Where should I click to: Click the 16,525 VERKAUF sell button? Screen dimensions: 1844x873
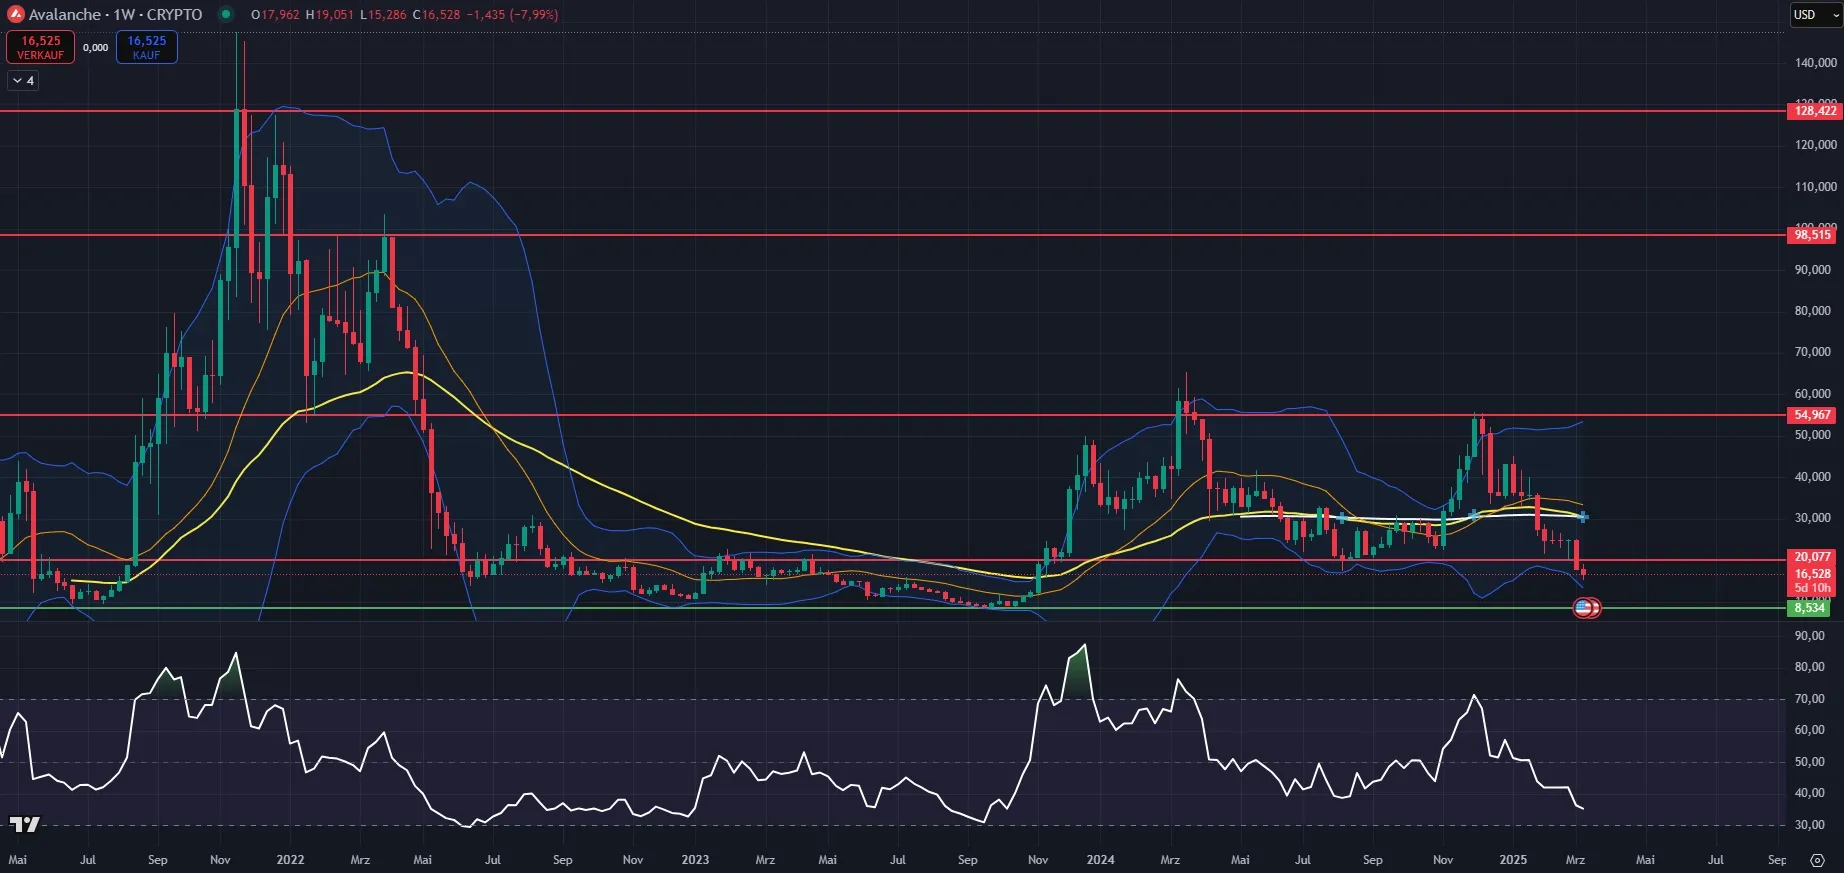click(41, 47)
